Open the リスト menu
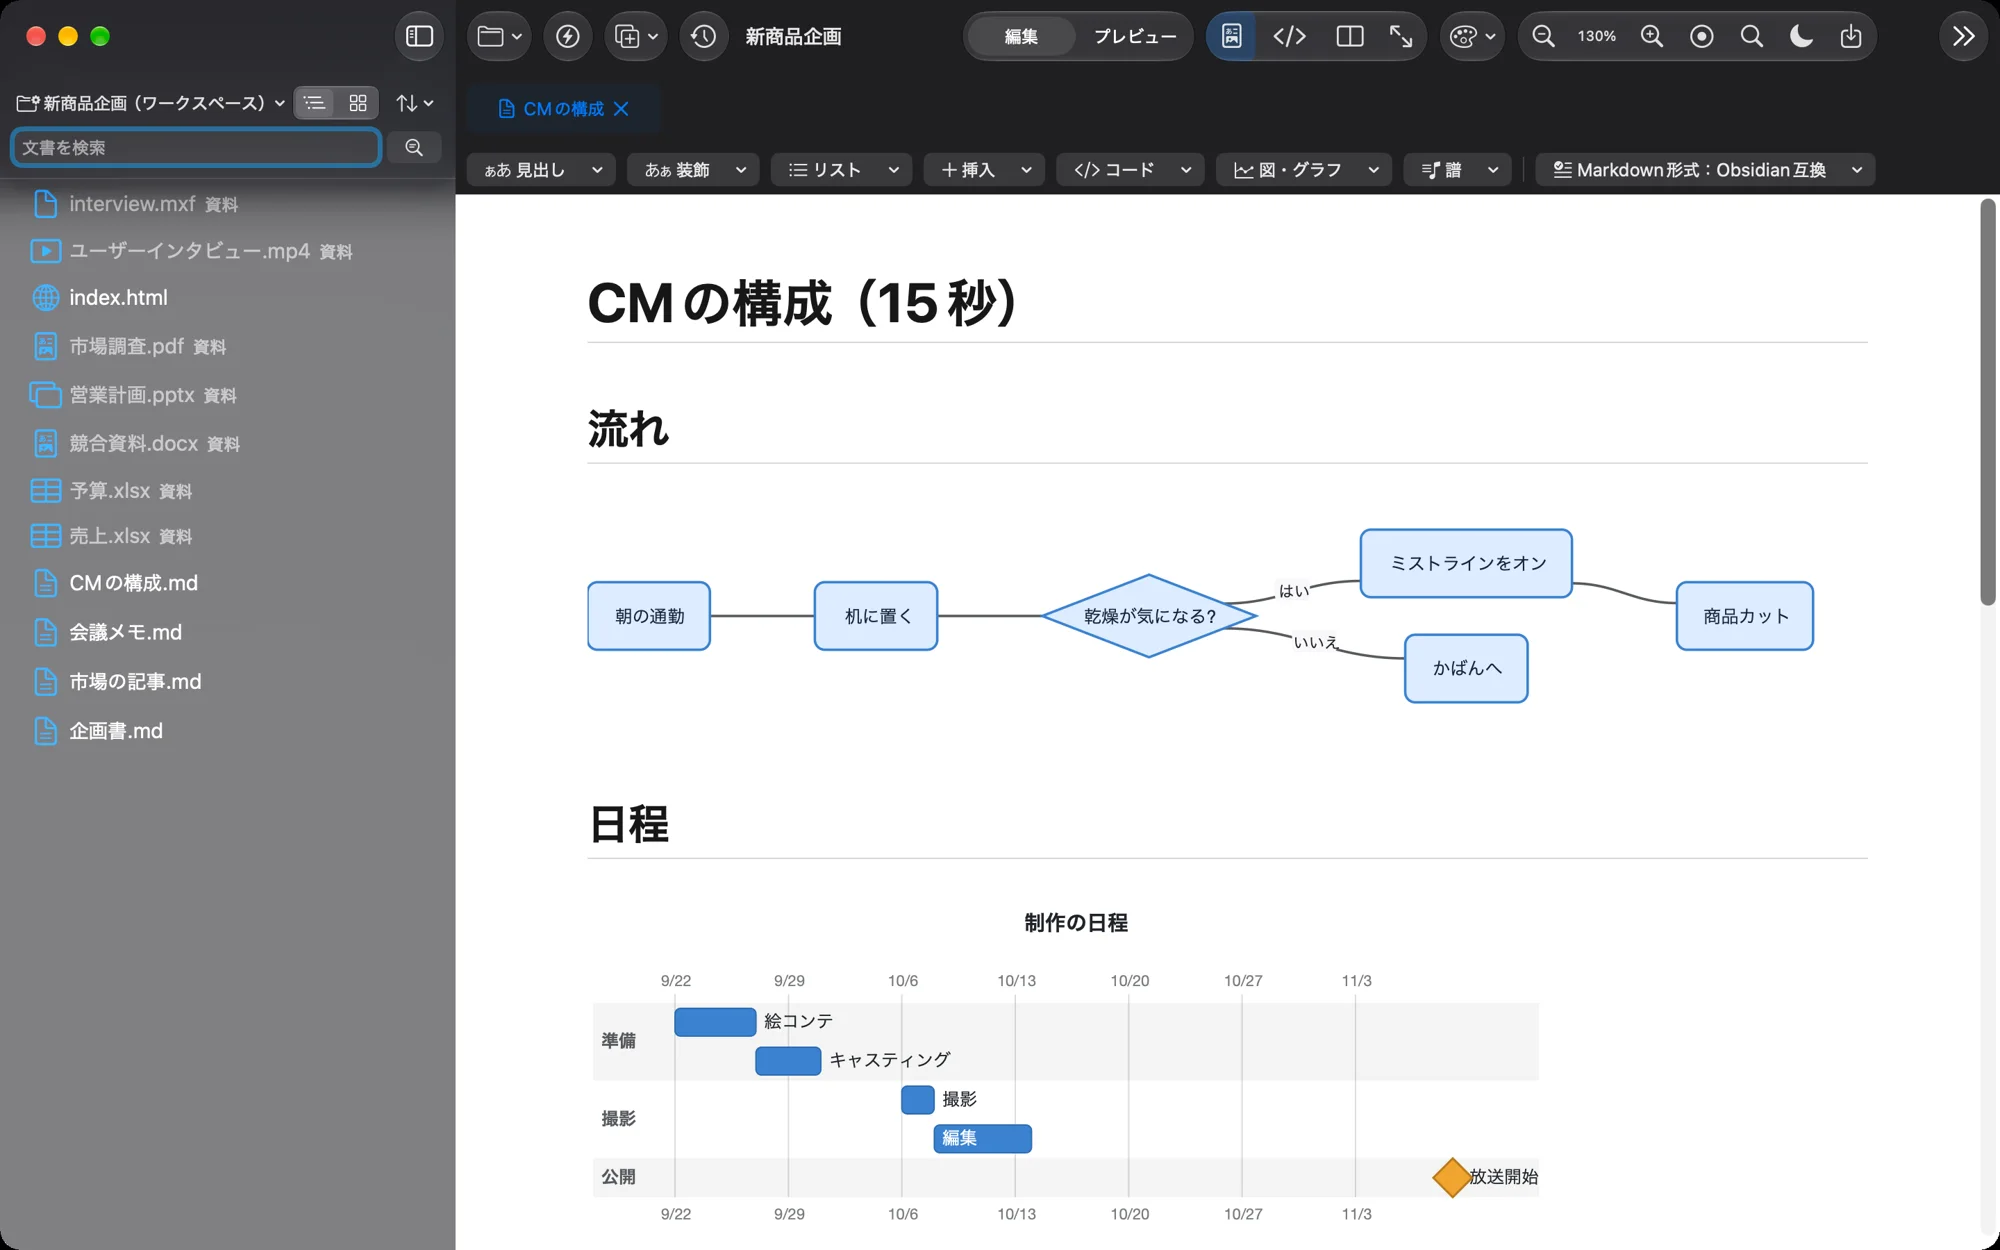The width and height of the screenshot is (2000, 1250). (x=842, y=170)
